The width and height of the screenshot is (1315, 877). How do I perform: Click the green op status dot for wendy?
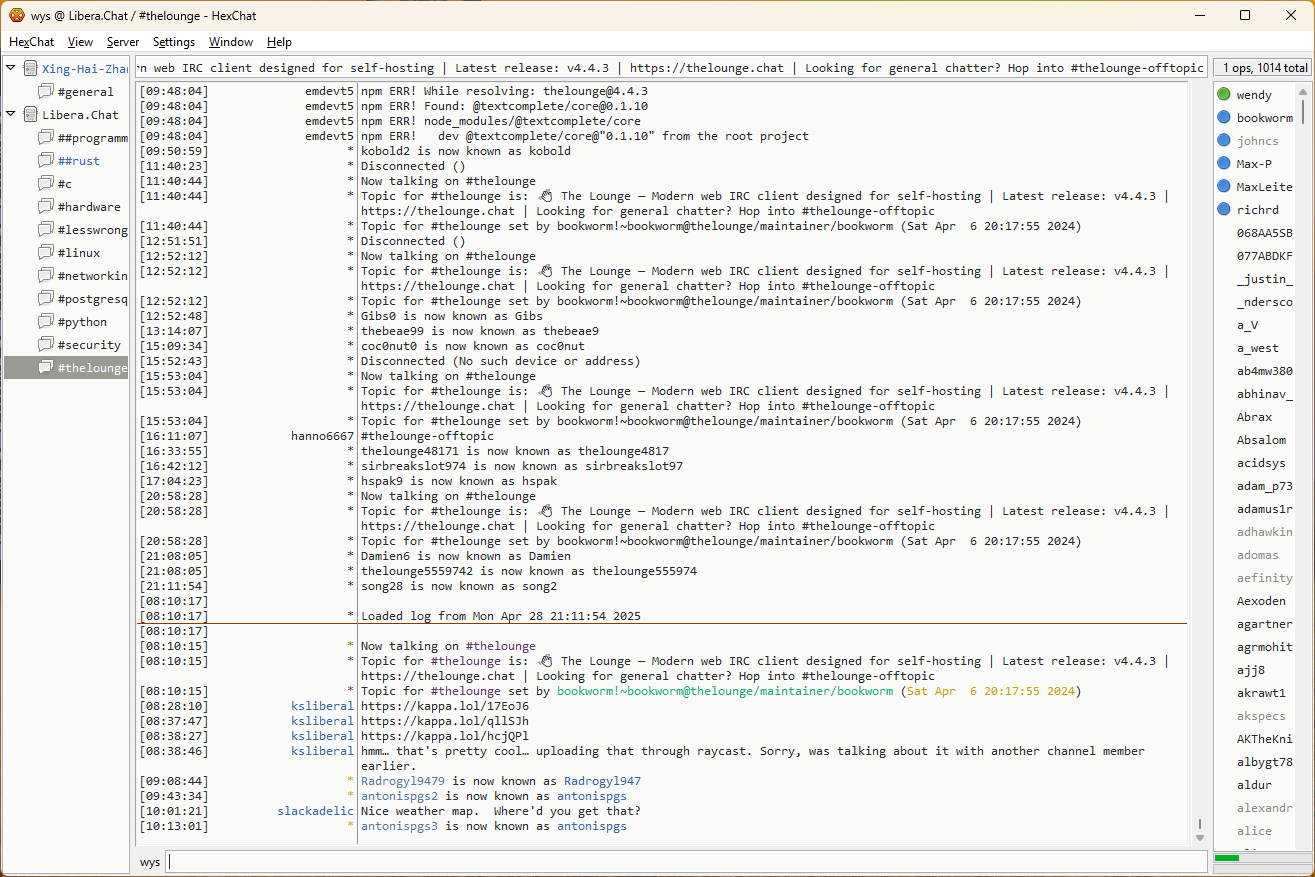pos(1223,95)
